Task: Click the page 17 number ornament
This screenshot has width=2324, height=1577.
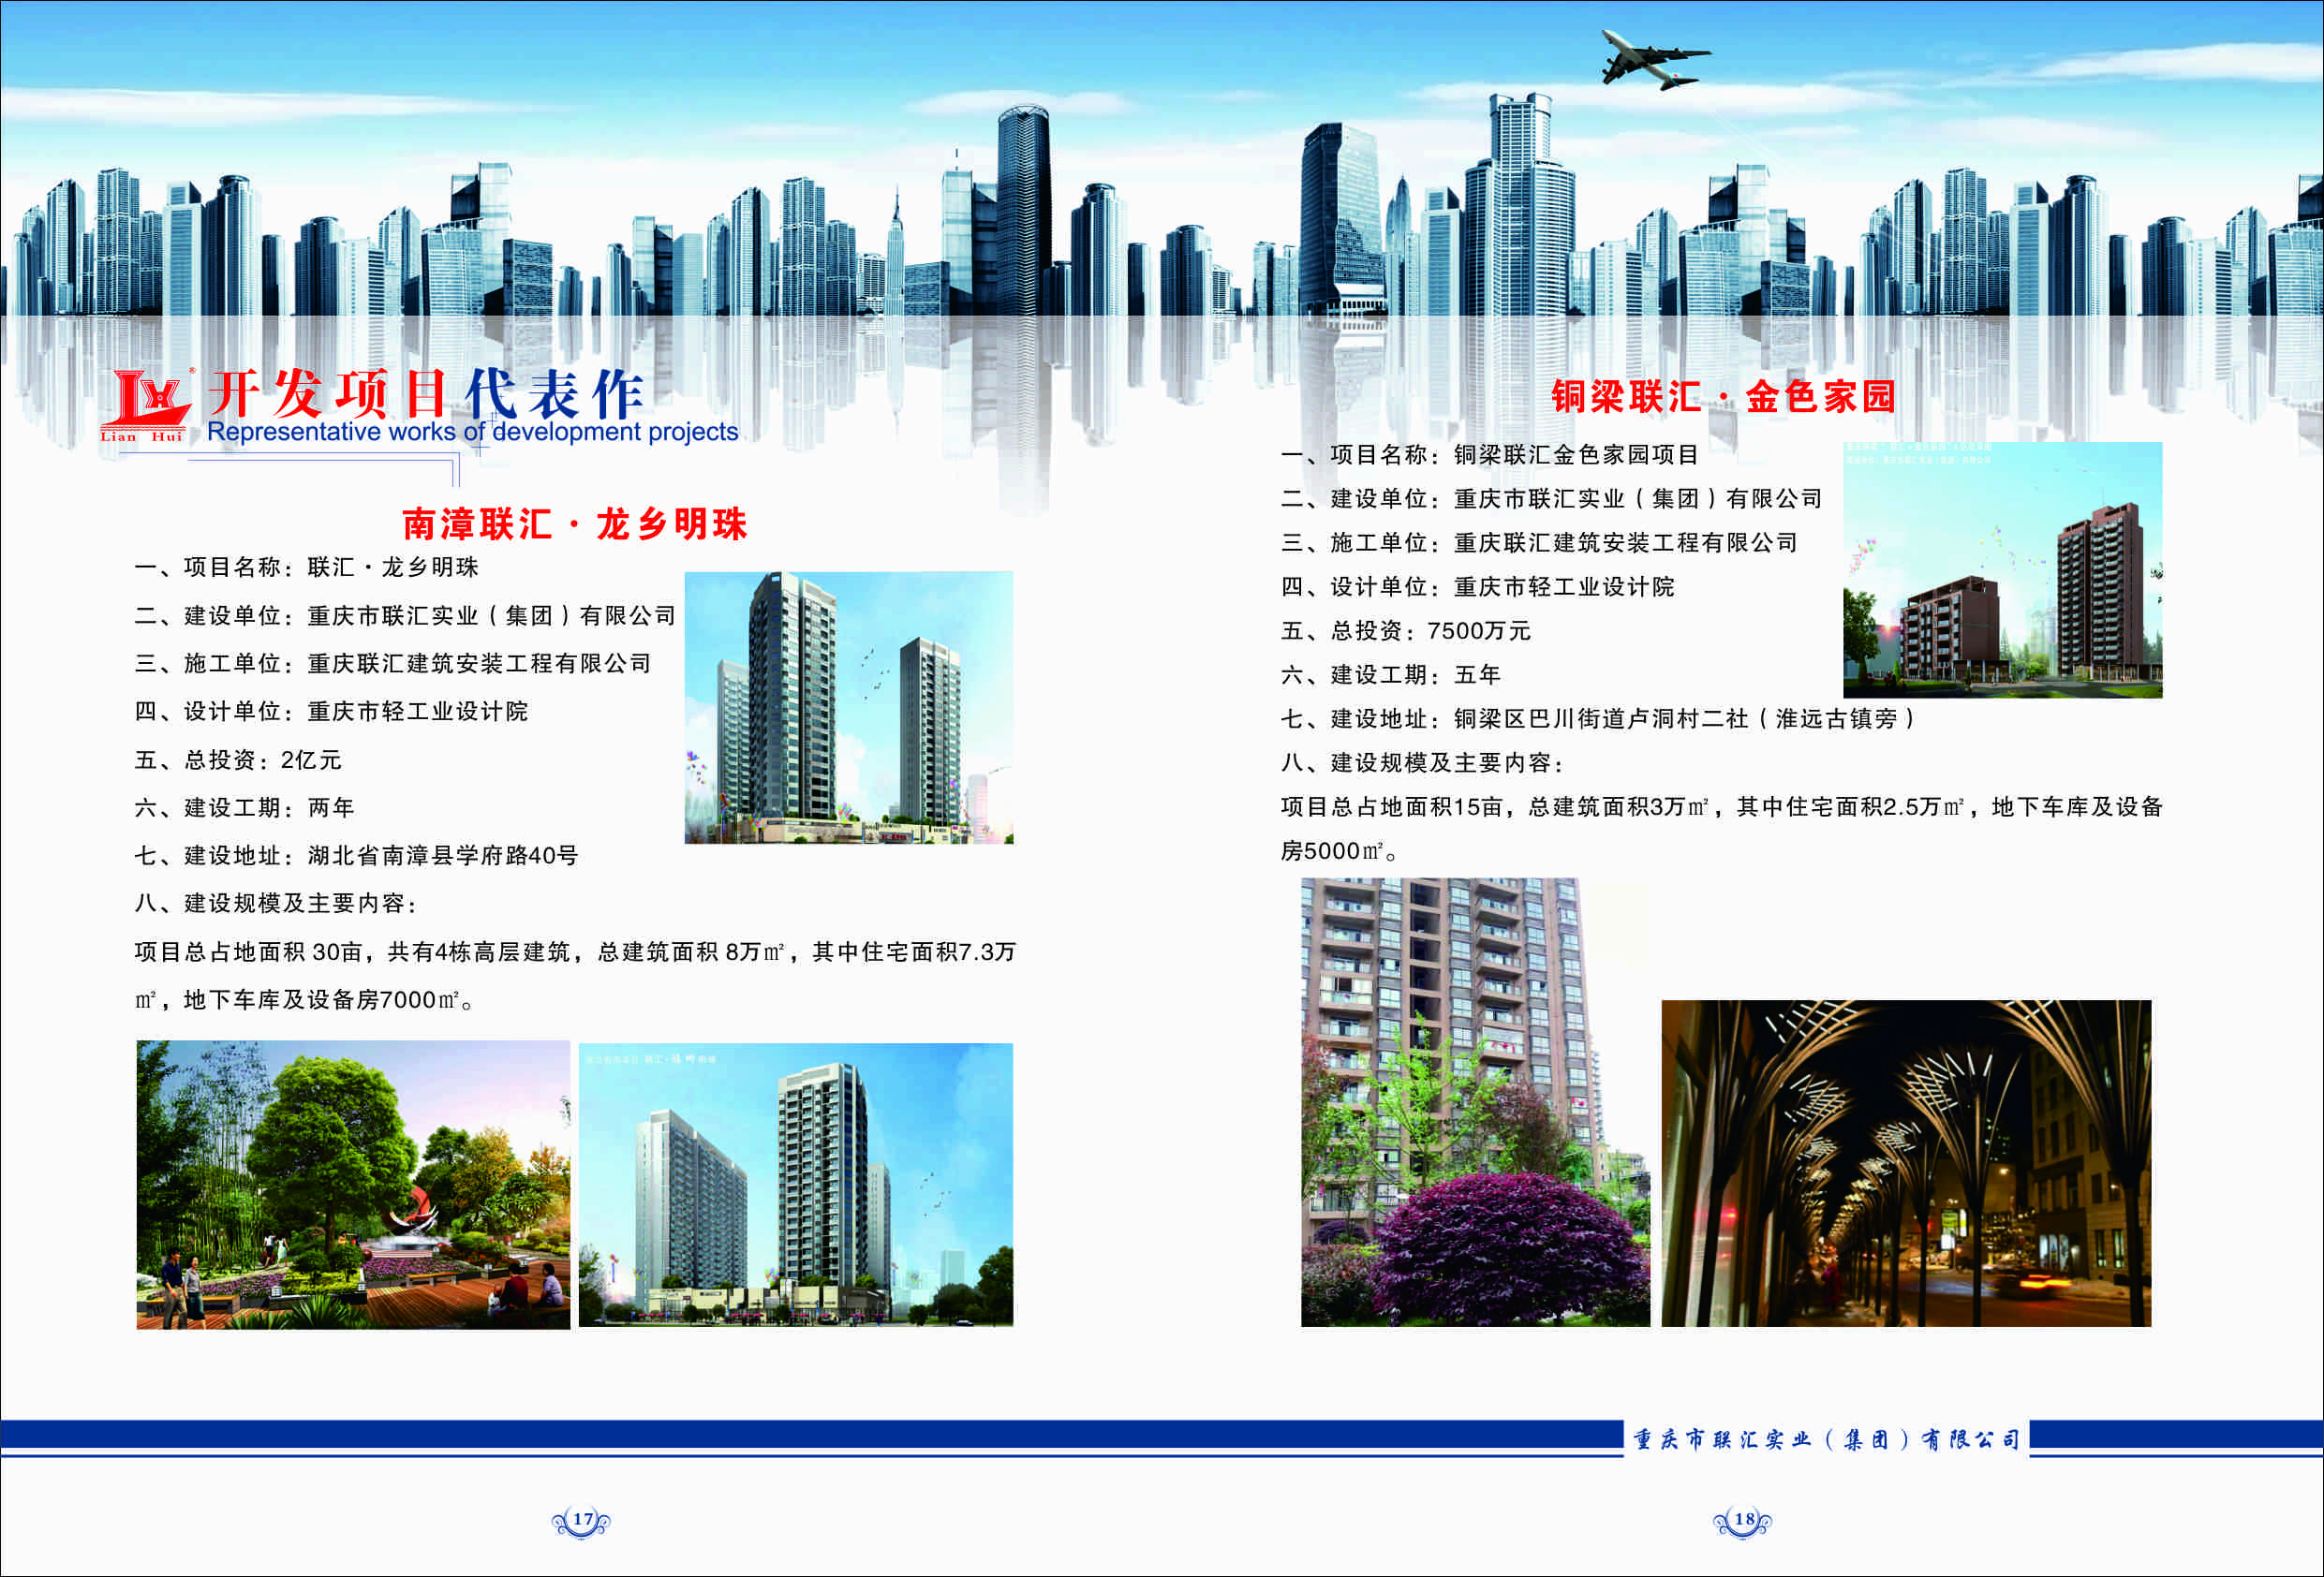Action: [582, 1520]
